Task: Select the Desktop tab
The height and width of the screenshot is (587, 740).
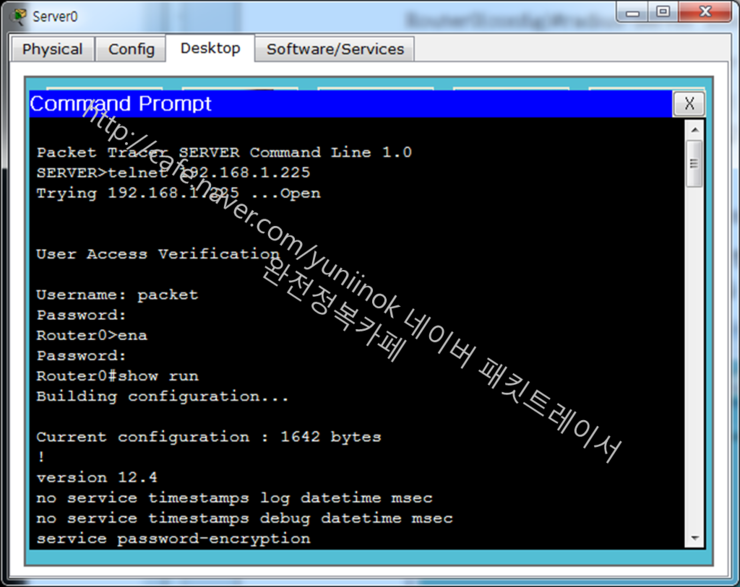Action: [210, 48]
